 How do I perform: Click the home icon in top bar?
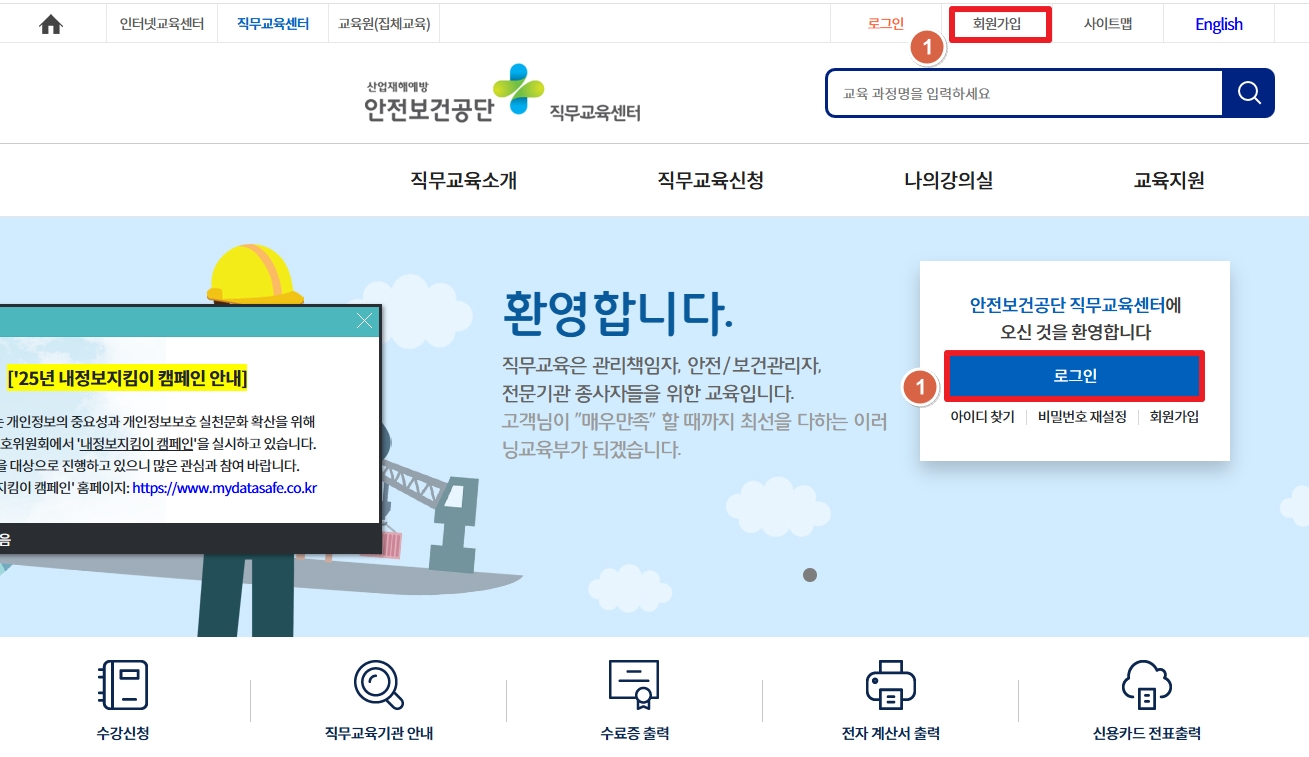[x=51, y=25]
